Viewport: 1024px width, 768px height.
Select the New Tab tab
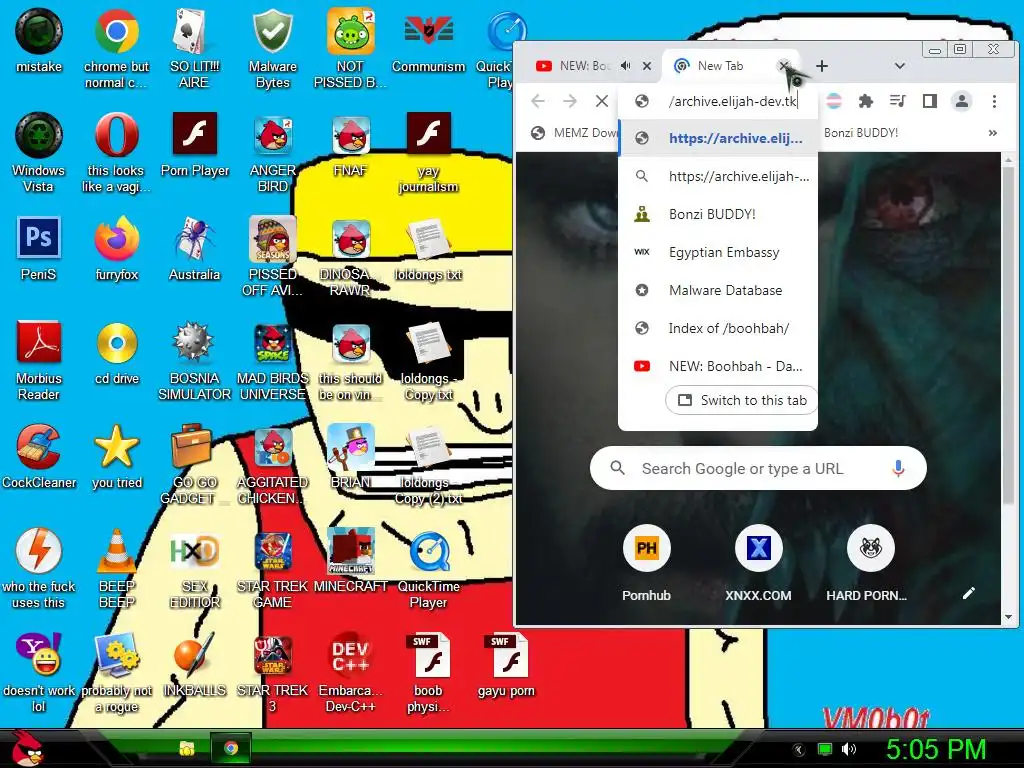point(721,65)
